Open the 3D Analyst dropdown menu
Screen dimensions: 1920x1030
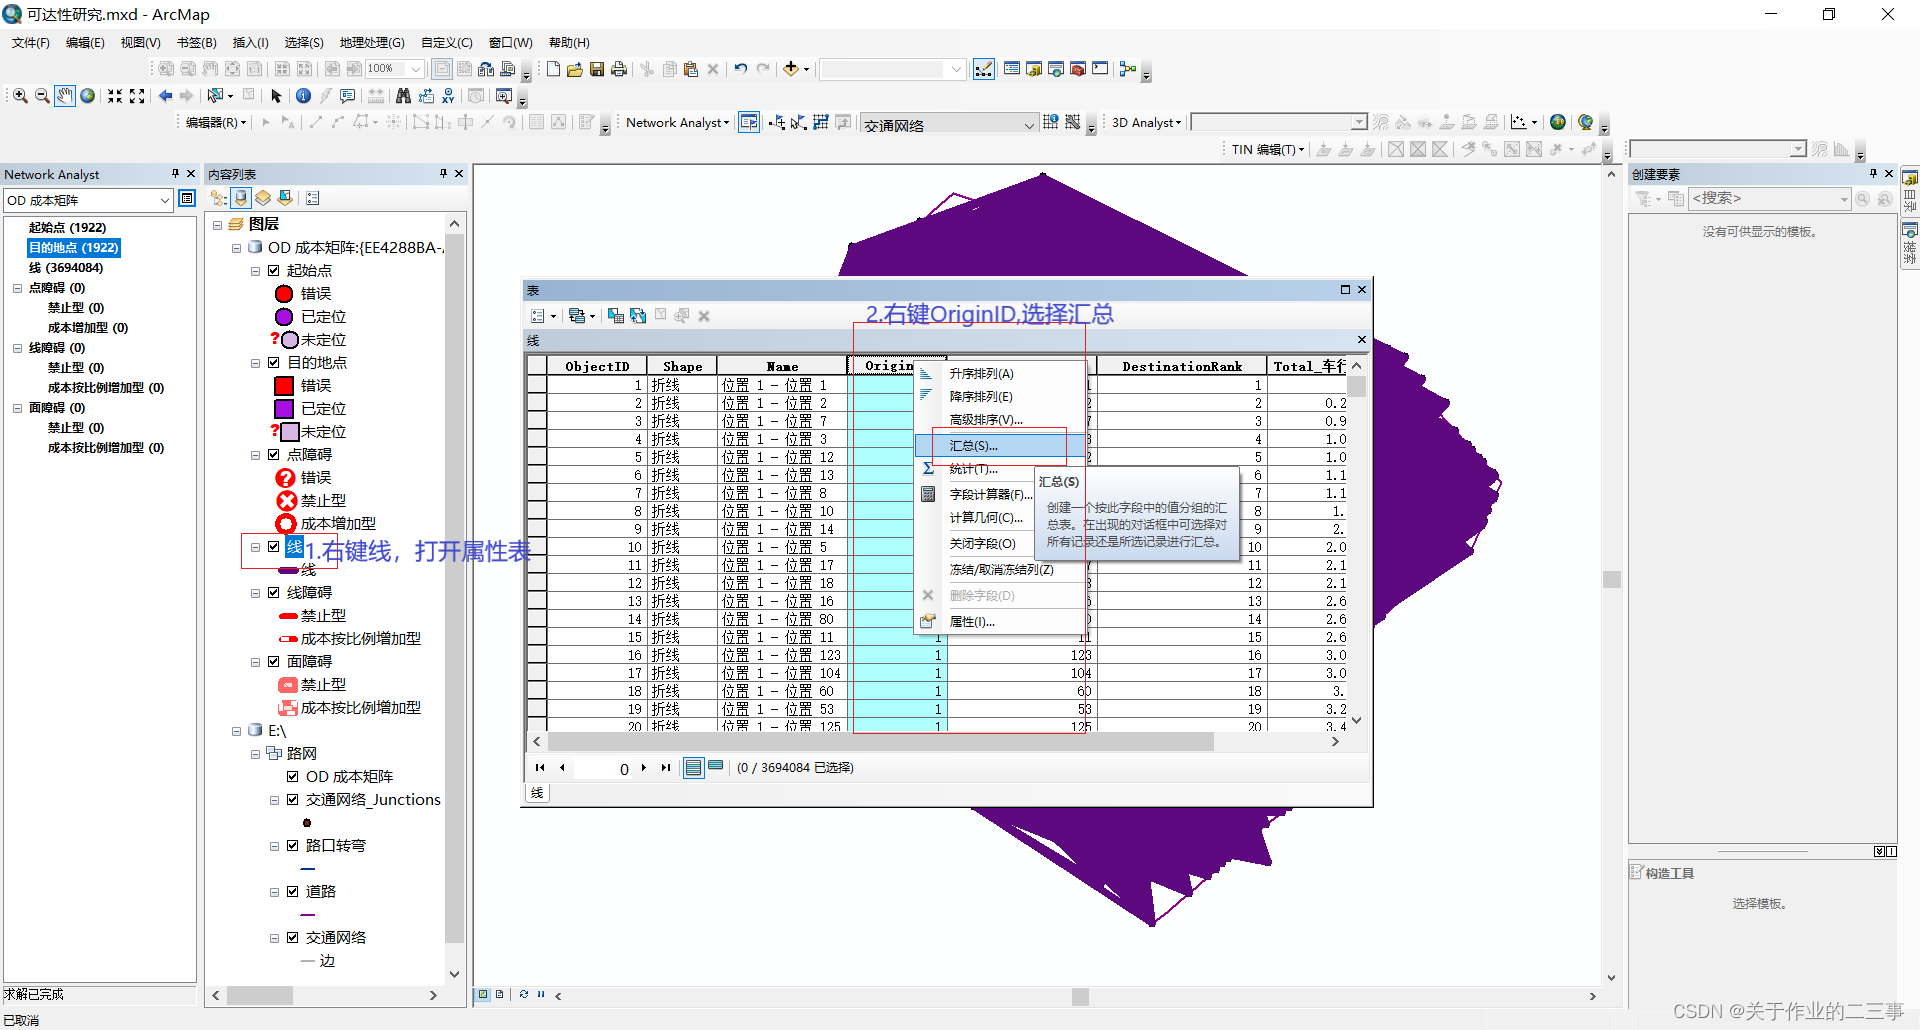[x=1146, y=123]
